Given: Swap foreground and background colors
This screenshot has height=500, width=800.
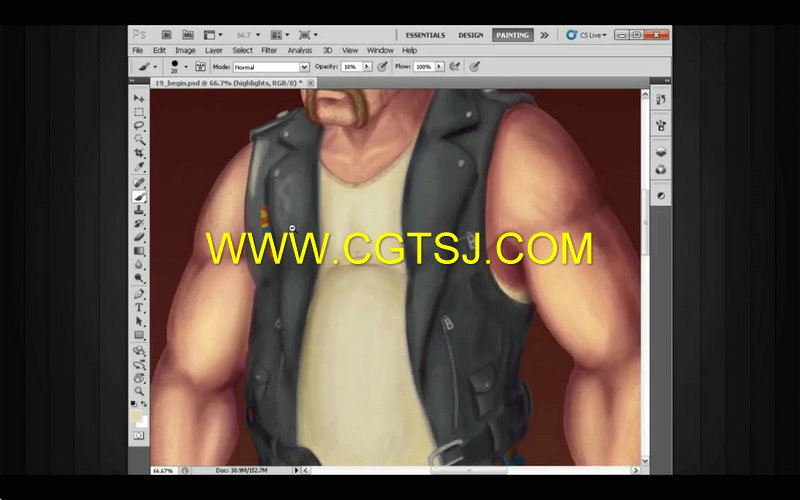Looking at the screenshot, I should pos(144,404).
